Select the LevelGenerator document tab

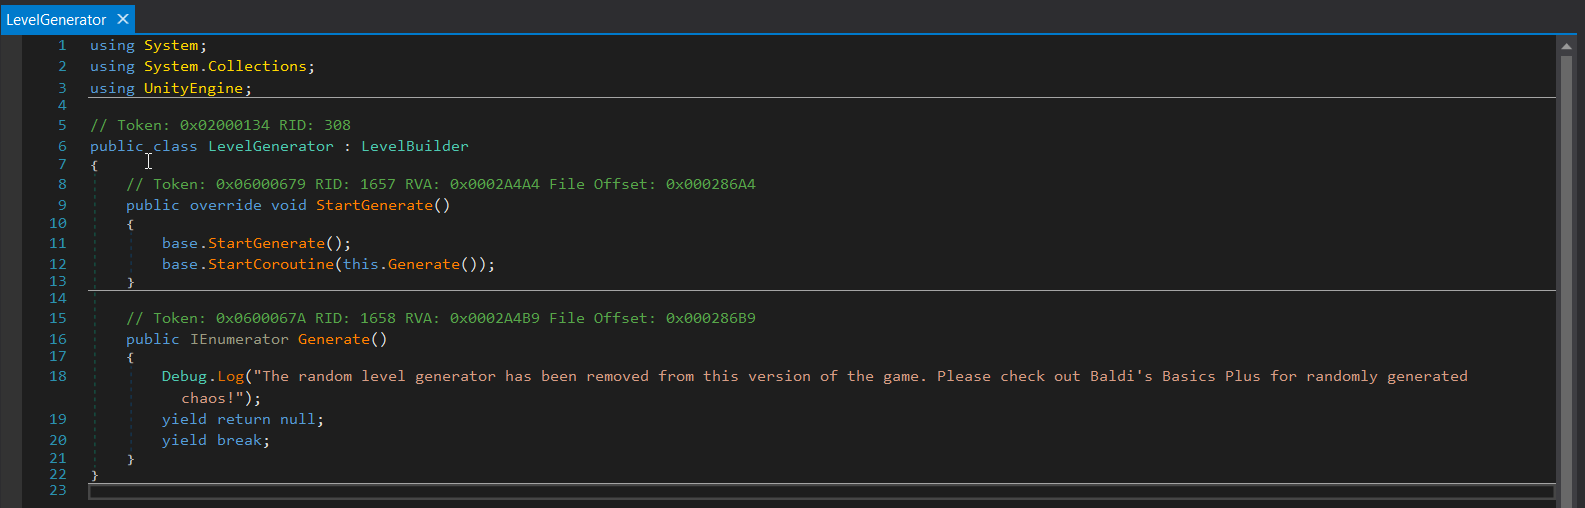click(x=56, y=19)
